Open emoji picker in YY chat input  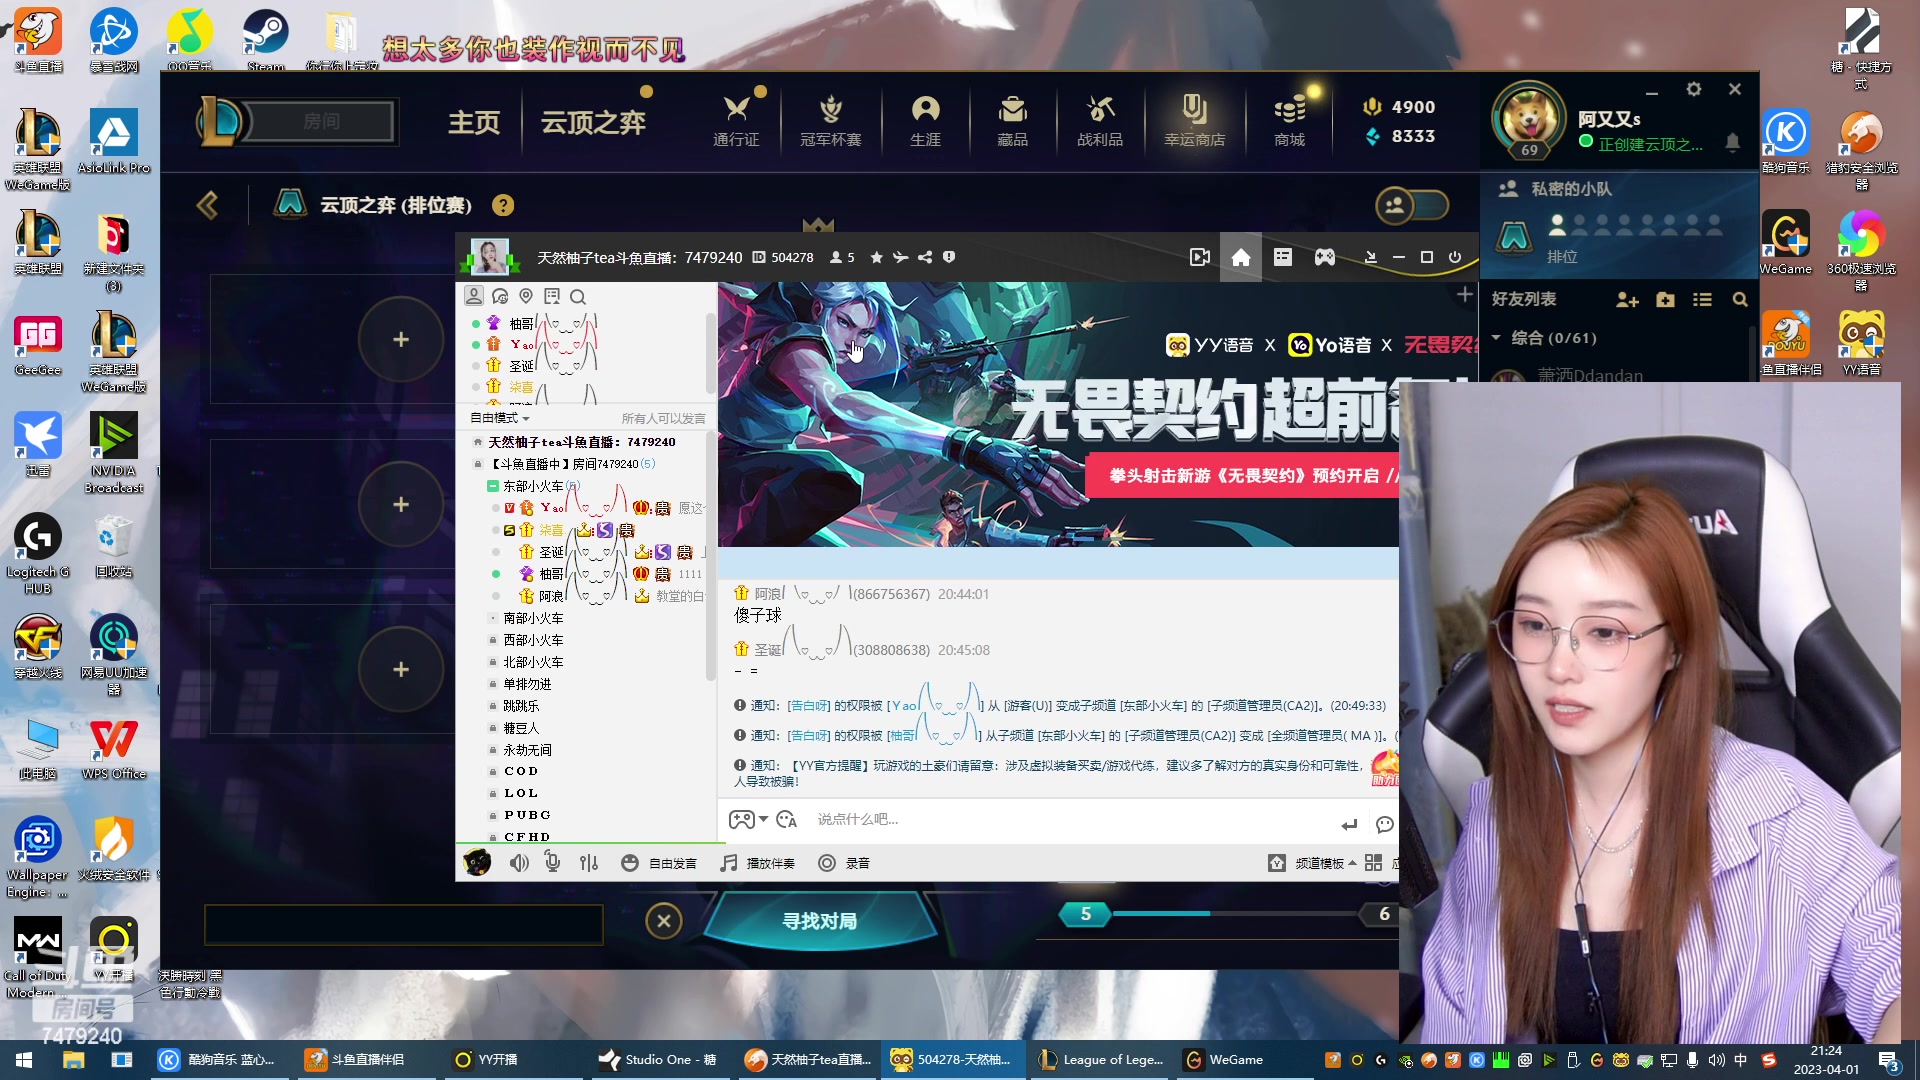[786, 819]
